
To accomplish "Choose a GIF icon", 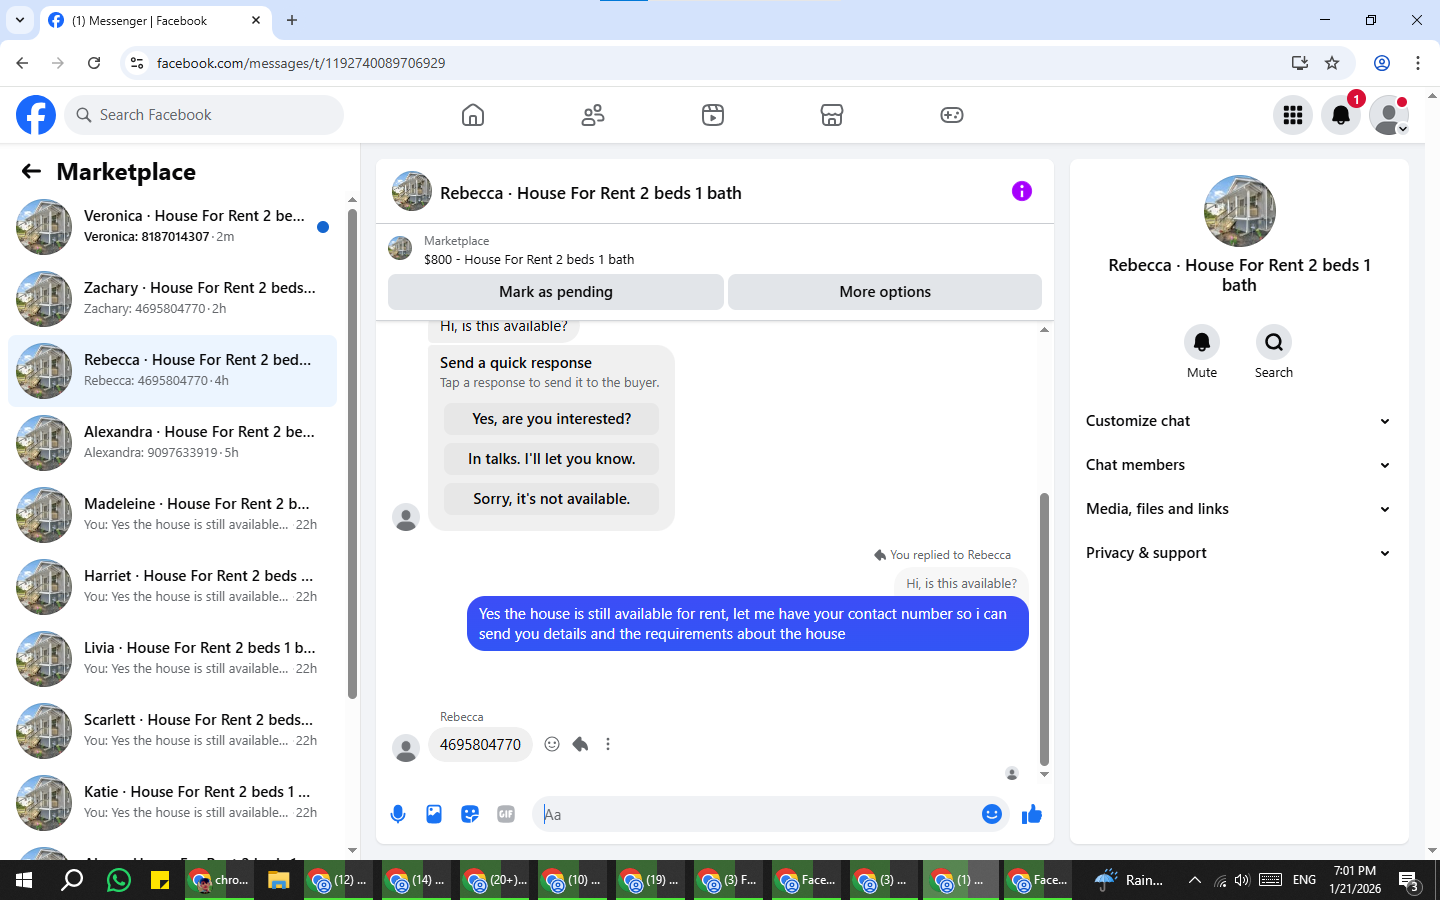I will coord(506,814).
